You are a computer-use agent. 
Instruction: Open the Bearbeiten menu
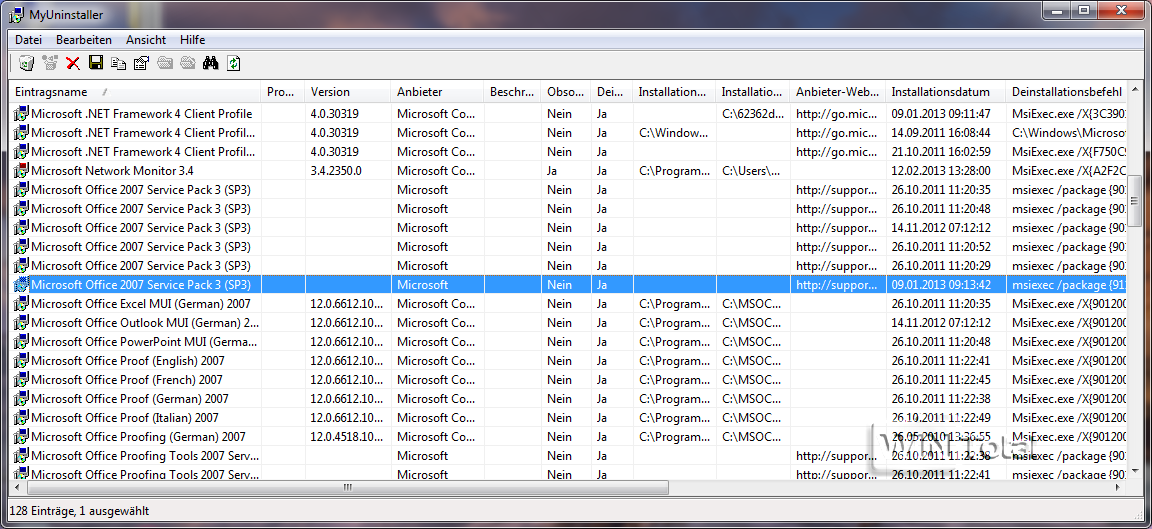(84, 40)
